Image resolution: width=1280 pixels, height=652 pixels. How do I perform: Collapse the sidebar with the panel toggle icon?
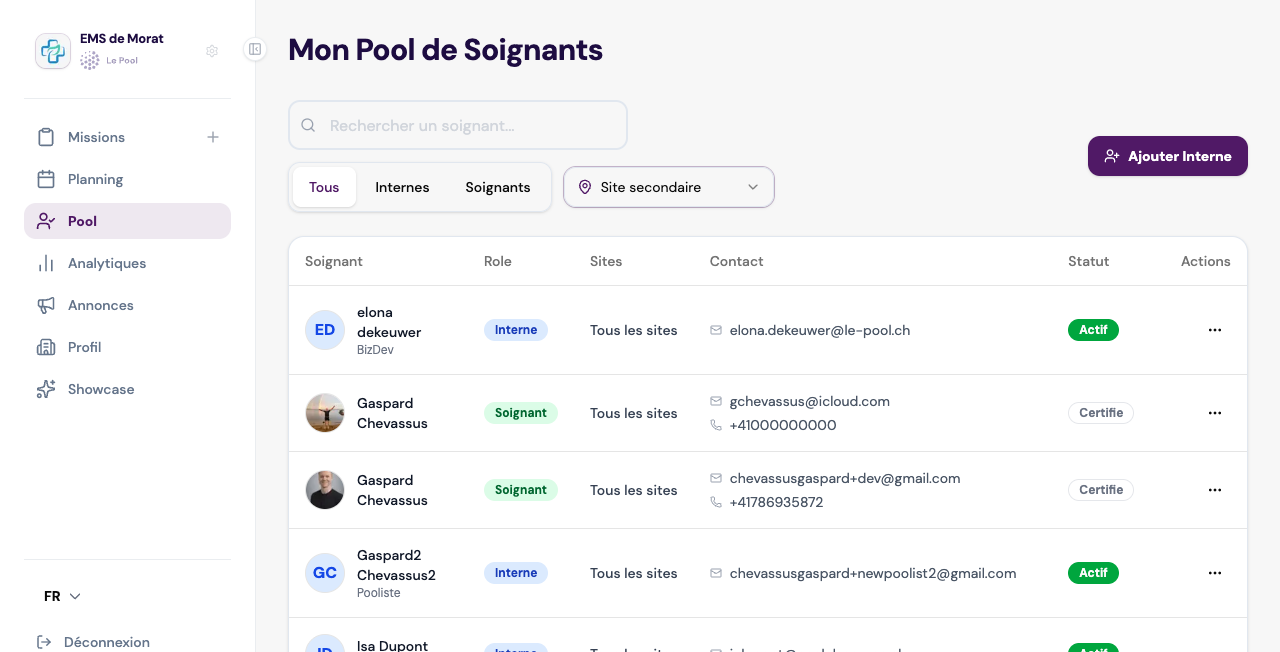pyautogui.click(x=255, y=49)
